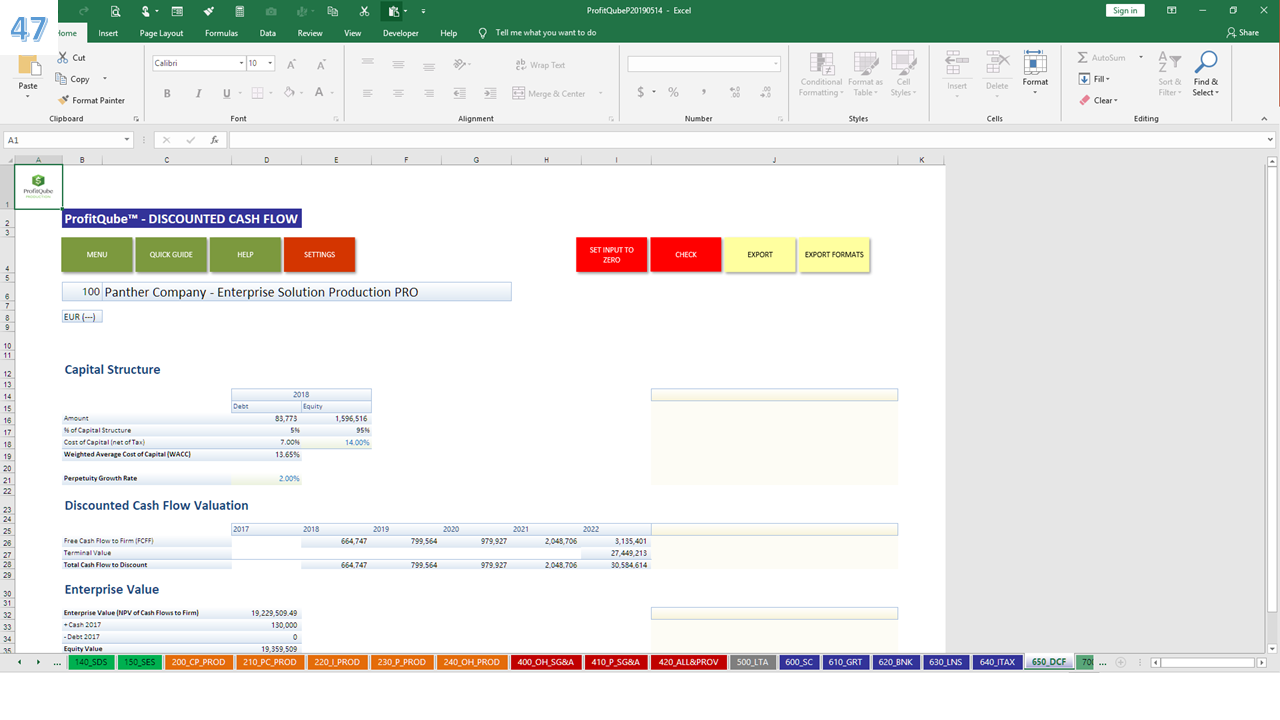1280x720 pixels.
Task: Click the scissors icon in quick access toolbar
Action: [364, 11]
